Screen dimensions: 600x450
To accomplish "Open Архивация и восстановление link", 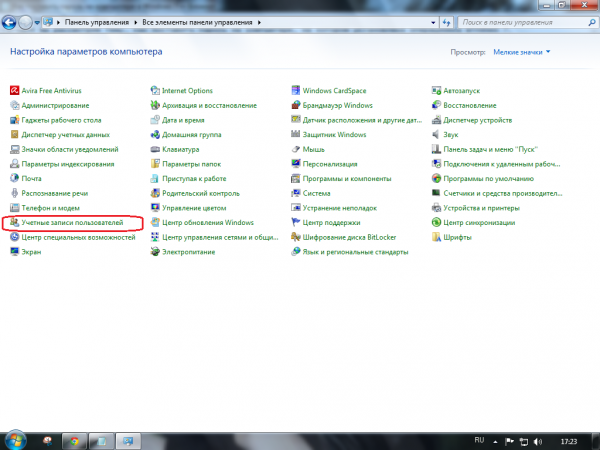I will [x=209, y=106].
